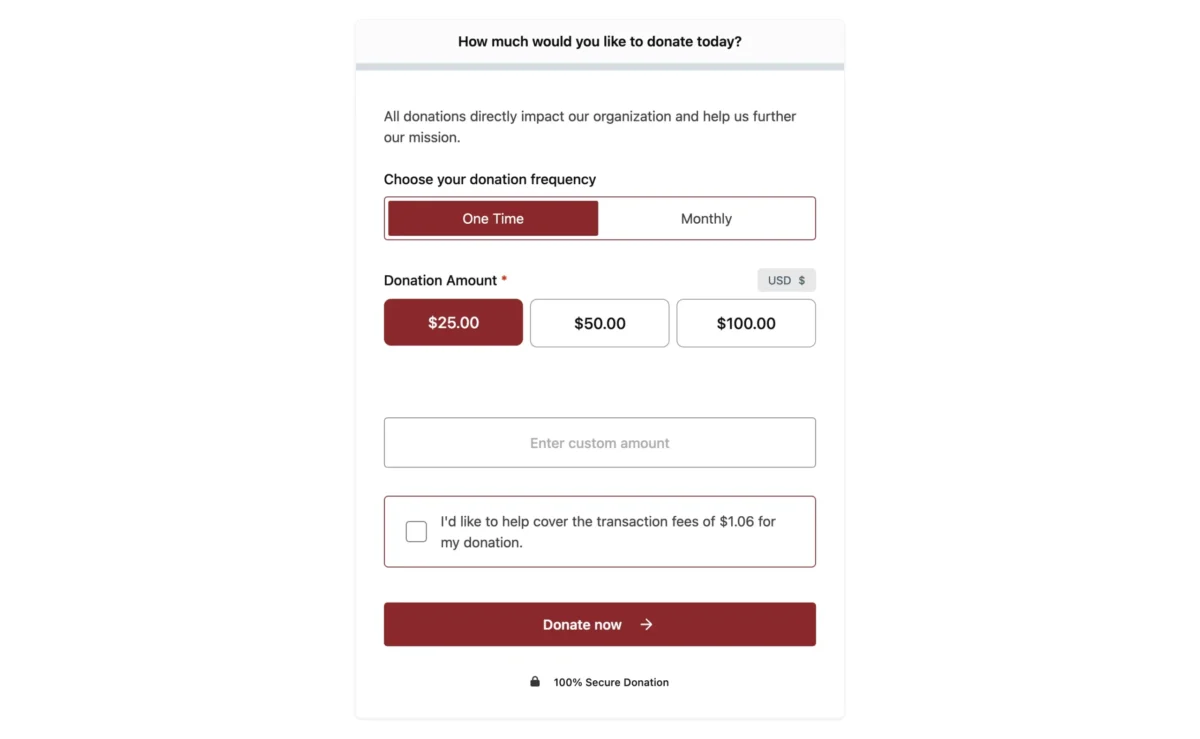1200x739 pixels.
Task: Choose the $25.00 donation amount
Action: coord(453,323)
